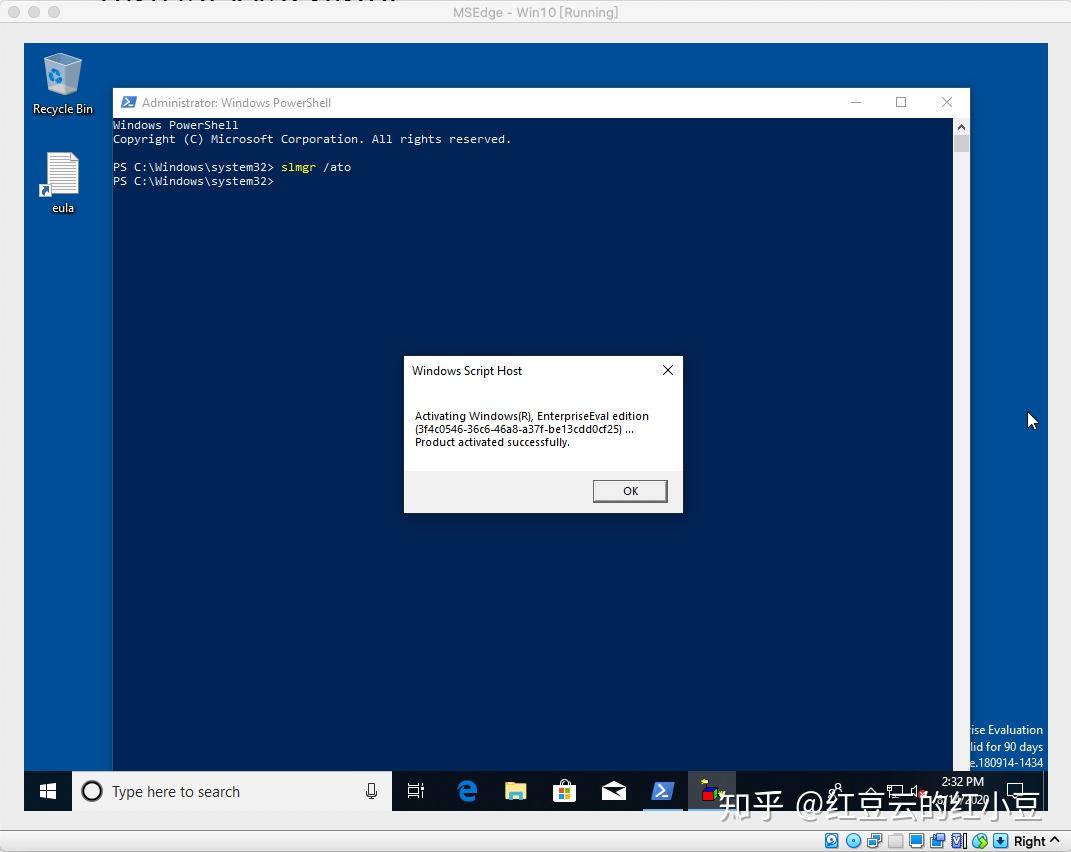Open the Microsoft Store icon
1071x852 pixels.
click(564, 791)
